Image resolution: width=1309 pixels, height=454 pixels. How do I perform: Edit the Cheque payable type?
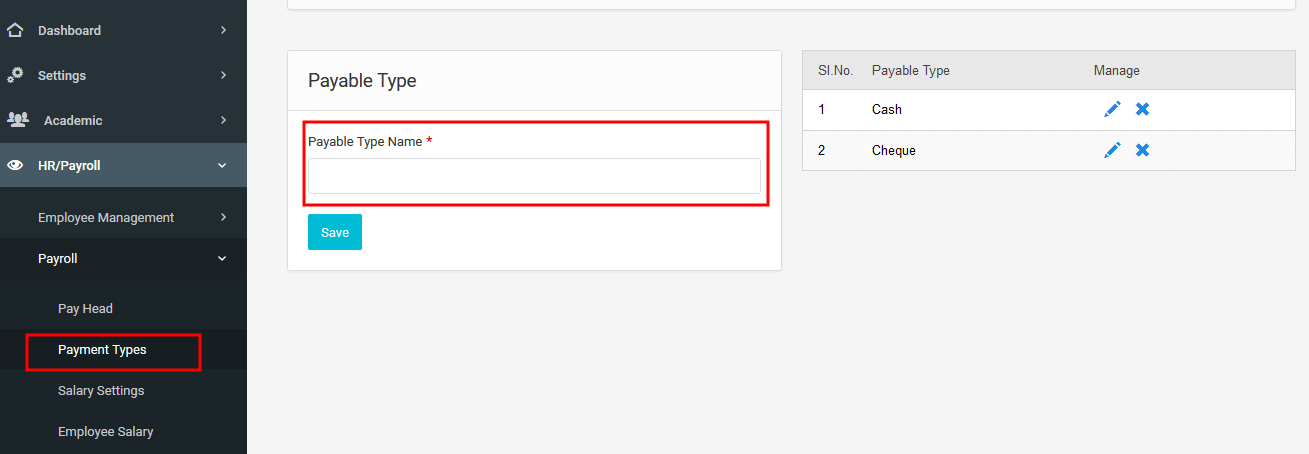click(1112, 150)
